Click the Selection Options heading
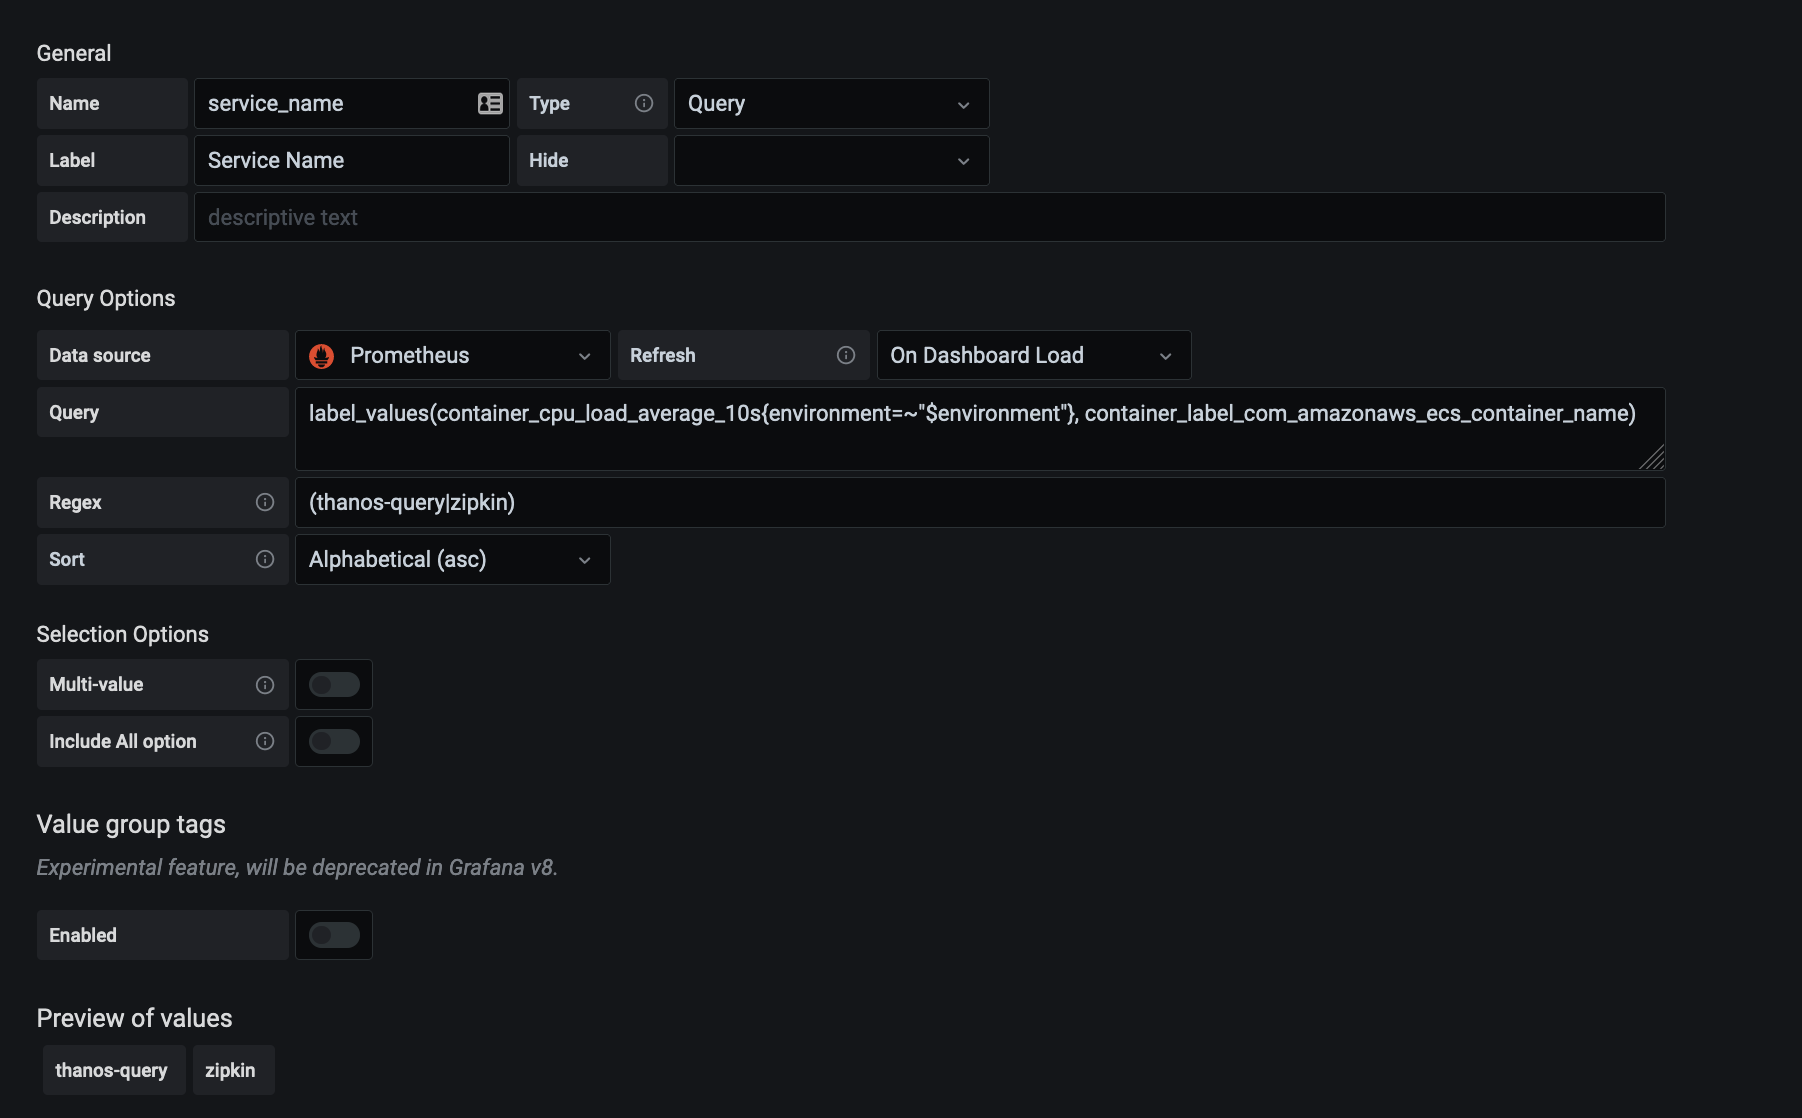The image size is (1802, 1118). 123,634
